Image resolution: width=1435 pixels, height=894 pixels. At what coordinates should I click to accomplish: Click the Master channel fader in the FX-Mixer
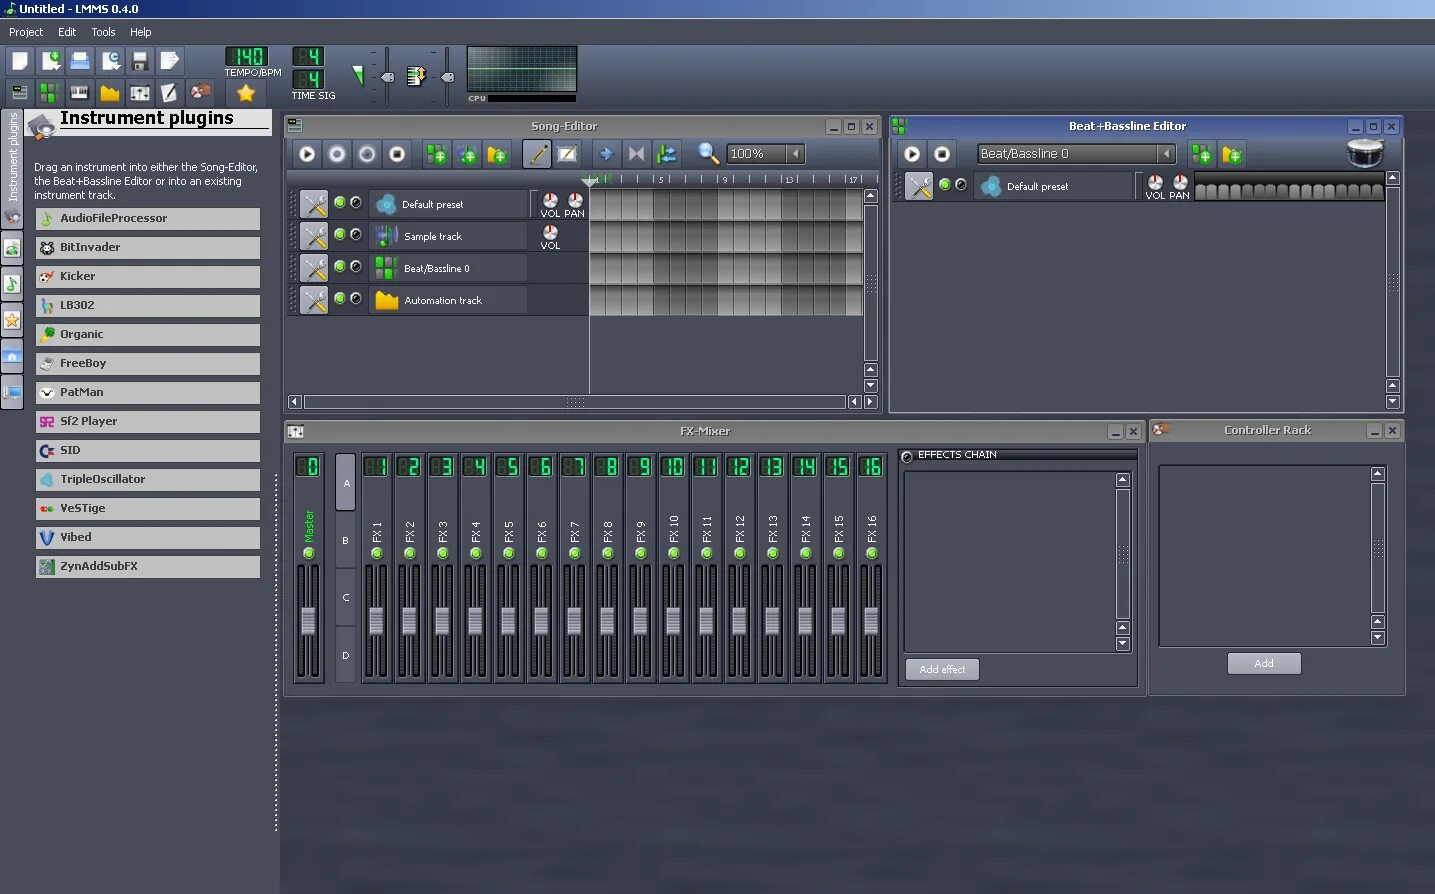tap(309, 621)
